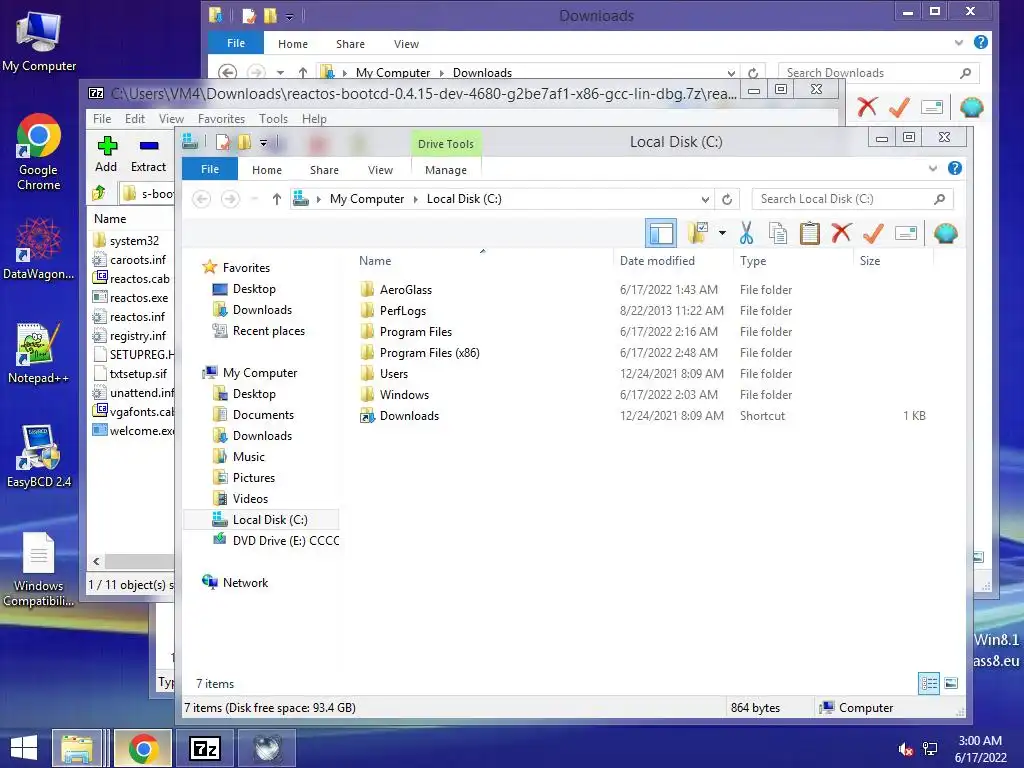This screenshot has height=768, width=1024.
Task: Open recent locations dropdown next to forward arrow
Action: click(x=255, y=199)
